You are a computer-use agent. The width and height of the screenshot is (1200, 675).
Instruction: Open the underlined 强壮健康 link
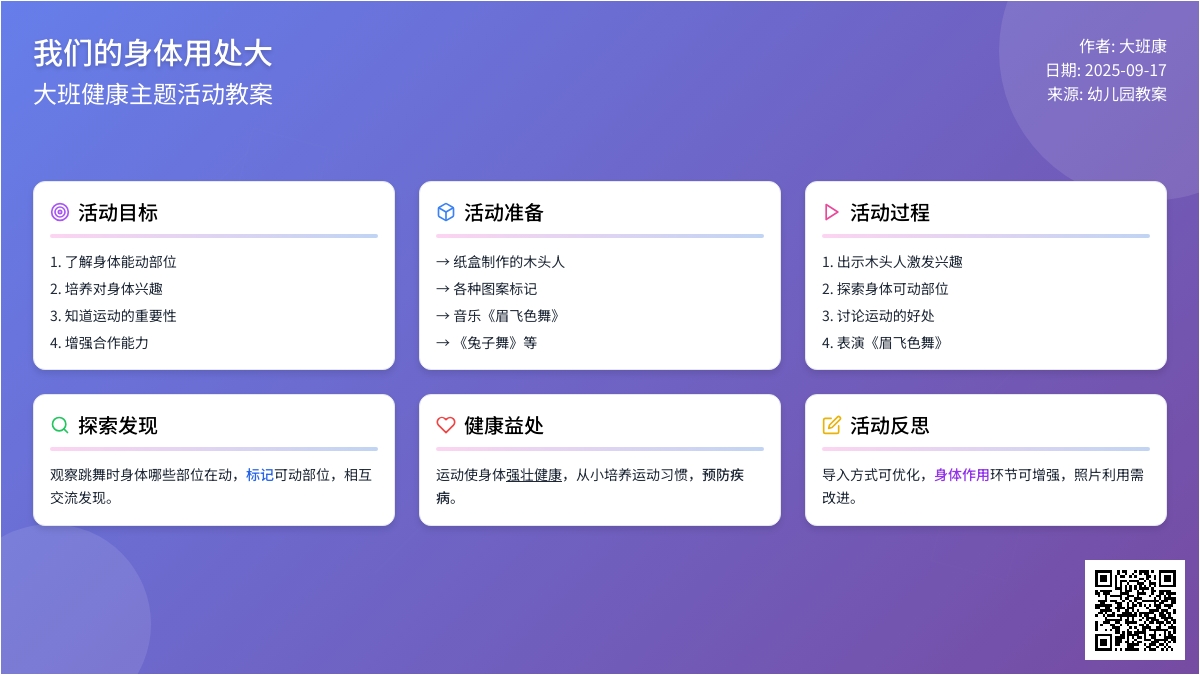(x=534, y=475)
